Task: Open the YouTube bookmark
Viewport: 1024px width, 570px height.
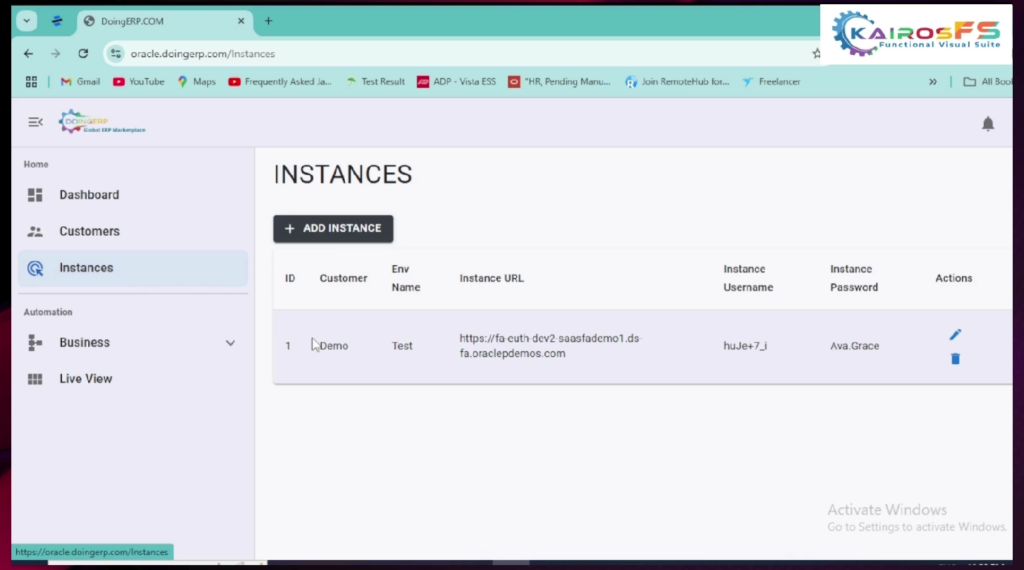Action: [x=138, y=82]
